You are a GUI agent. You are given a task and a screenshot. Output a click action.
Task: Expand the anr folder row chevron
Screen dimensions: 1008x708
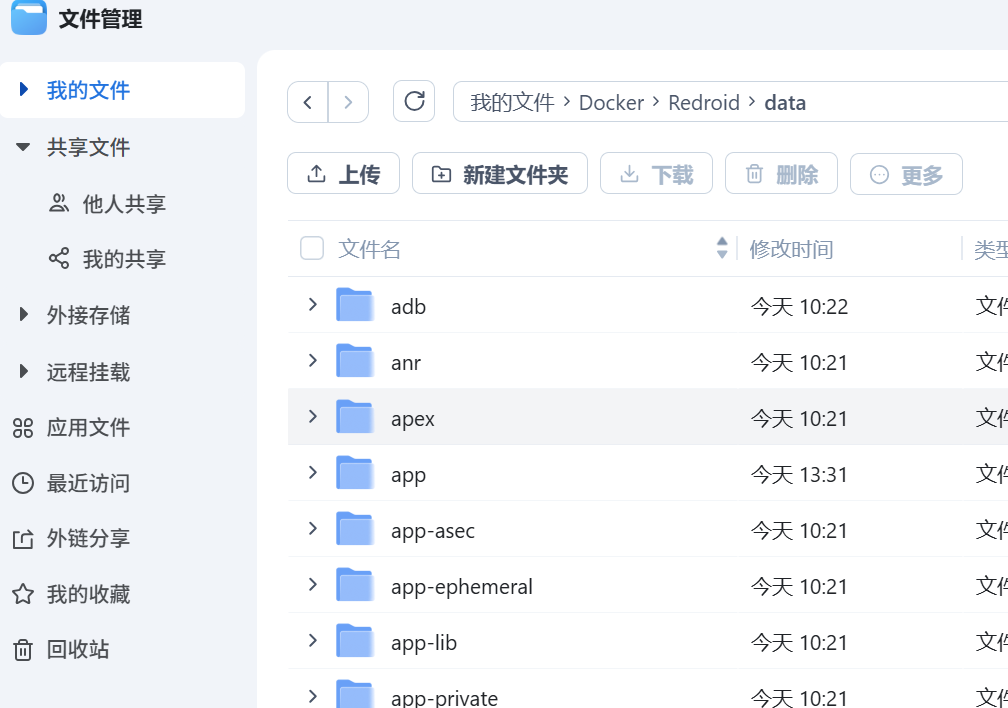(313, 360)
